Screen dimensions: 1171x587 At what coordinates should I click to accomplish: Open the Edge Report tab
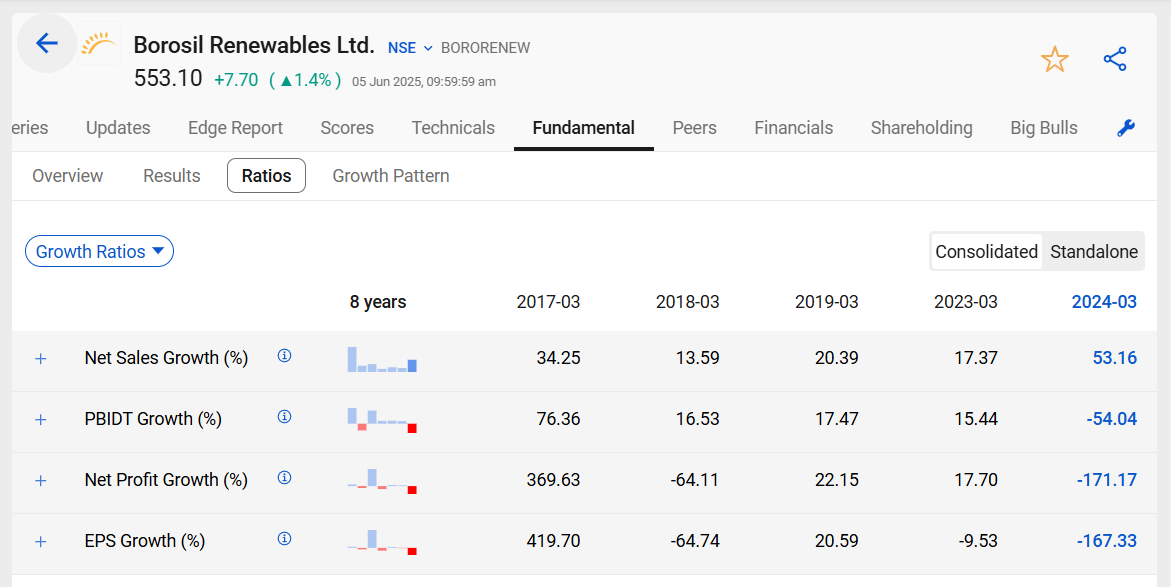coord(235,128)
